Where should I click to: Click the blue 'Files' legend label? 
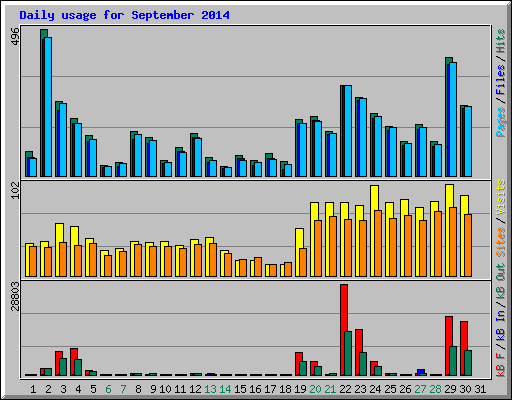[x=501, y=80]
